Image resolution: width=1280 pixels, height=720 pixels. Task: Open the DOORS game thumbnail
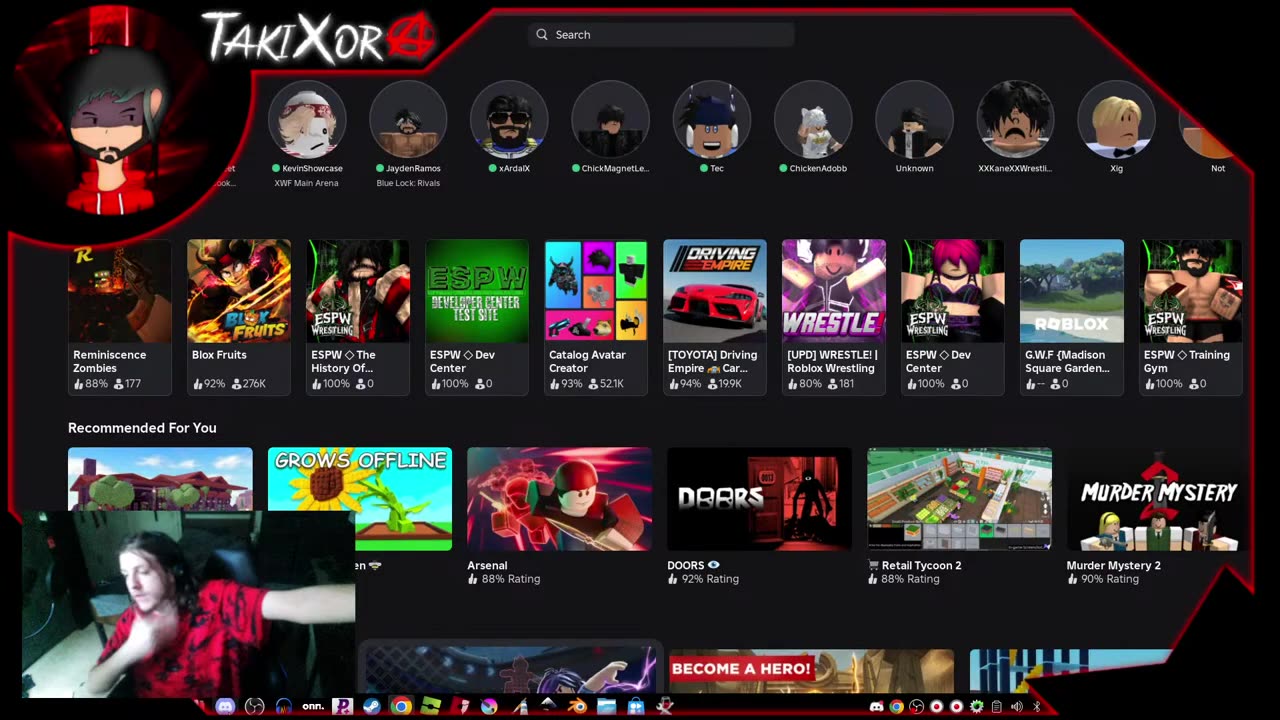click(x=759, y=499)
